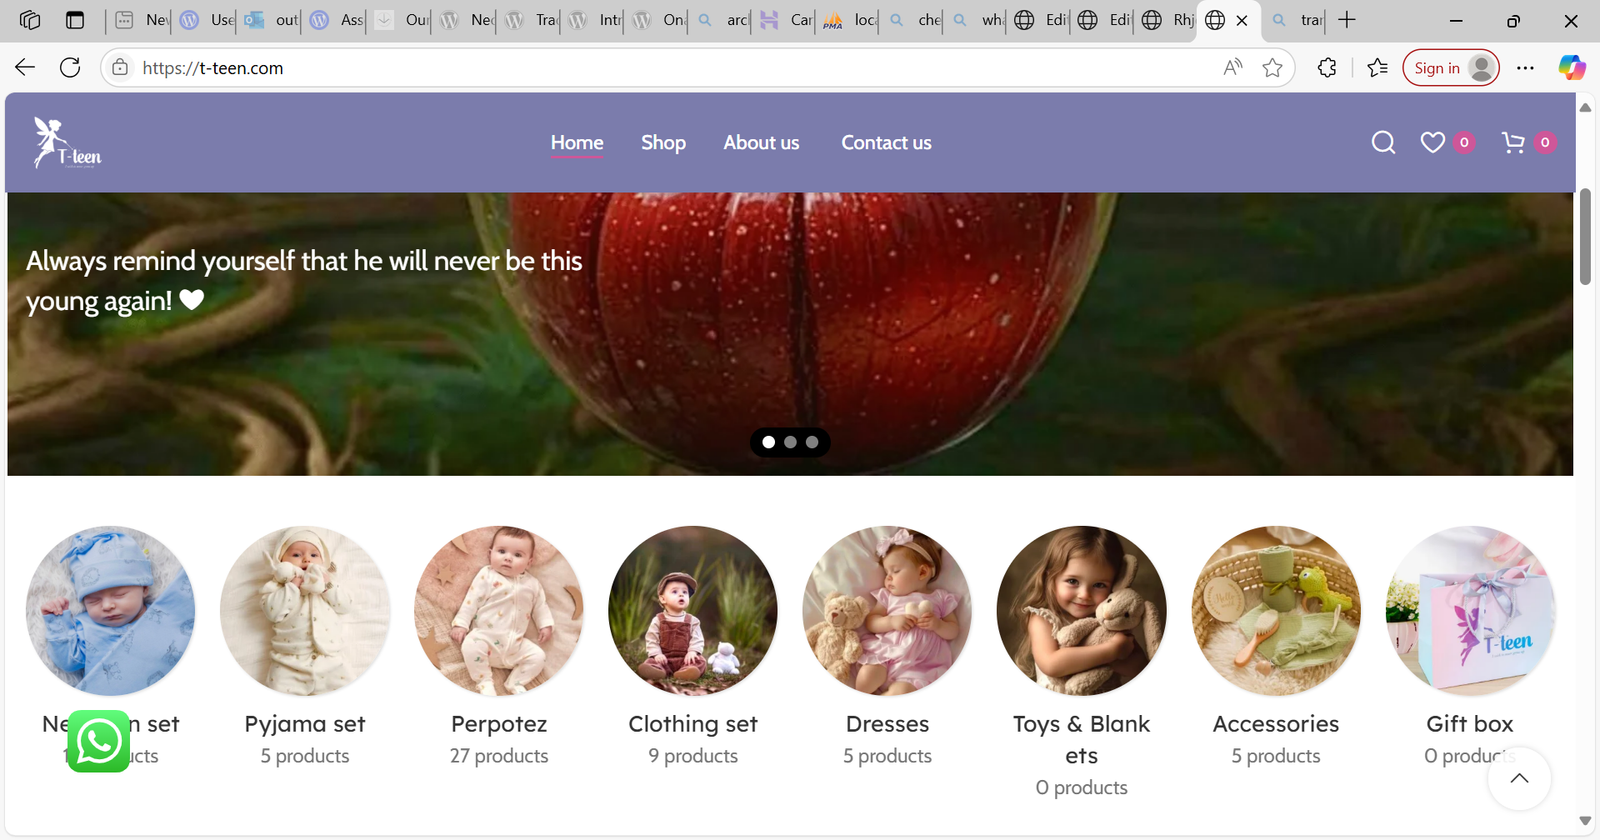This screenshot has height=840, width=1600.
Task: Click Sign in button in Edge
Action: (x=1451, y=68)
